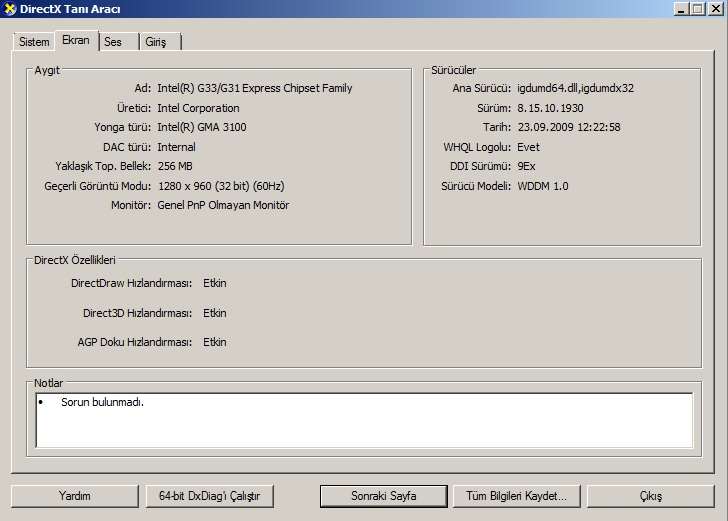Click the 'Internal' DAC type value
Screen dimensions: 728x521
tap(176, 147)
